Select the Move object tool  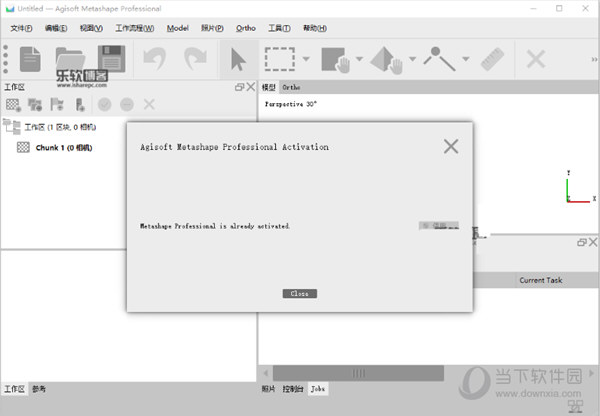point(386,60)
